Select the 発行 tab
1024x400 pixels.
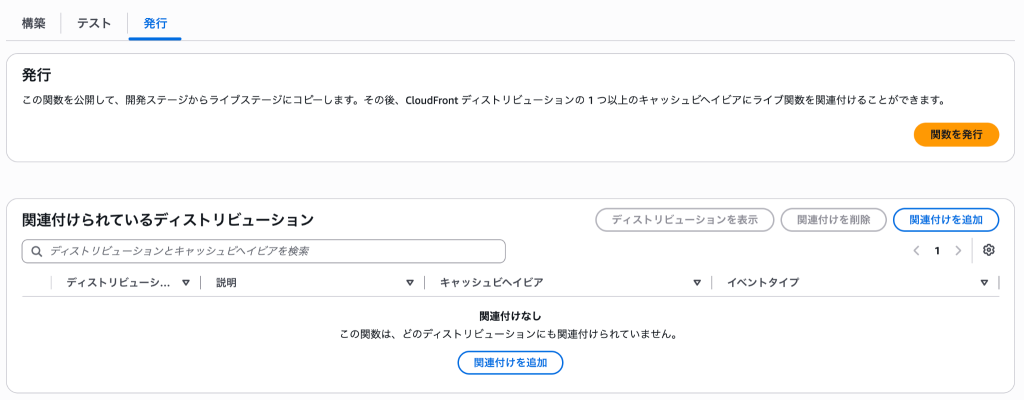pyautogui.click(x=155, y=24)
